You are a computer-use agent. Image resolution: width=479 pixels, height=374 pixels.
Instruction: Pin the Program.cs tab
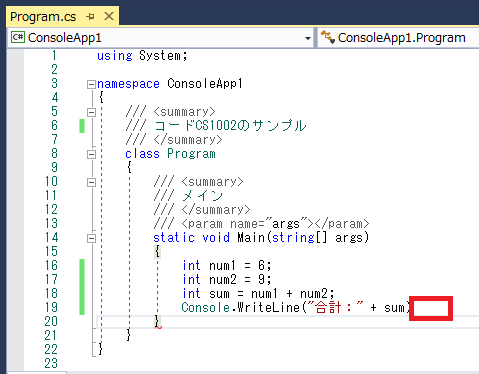pyautogui.click(x=90, y=16)
